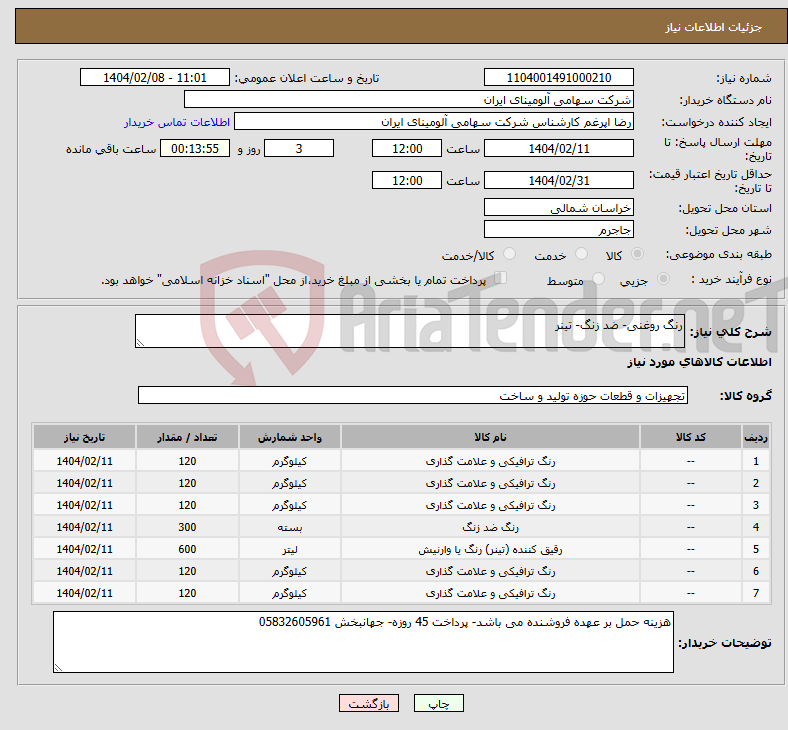
Task: Click the remaining days field showing 3
Action: [299, 149]
